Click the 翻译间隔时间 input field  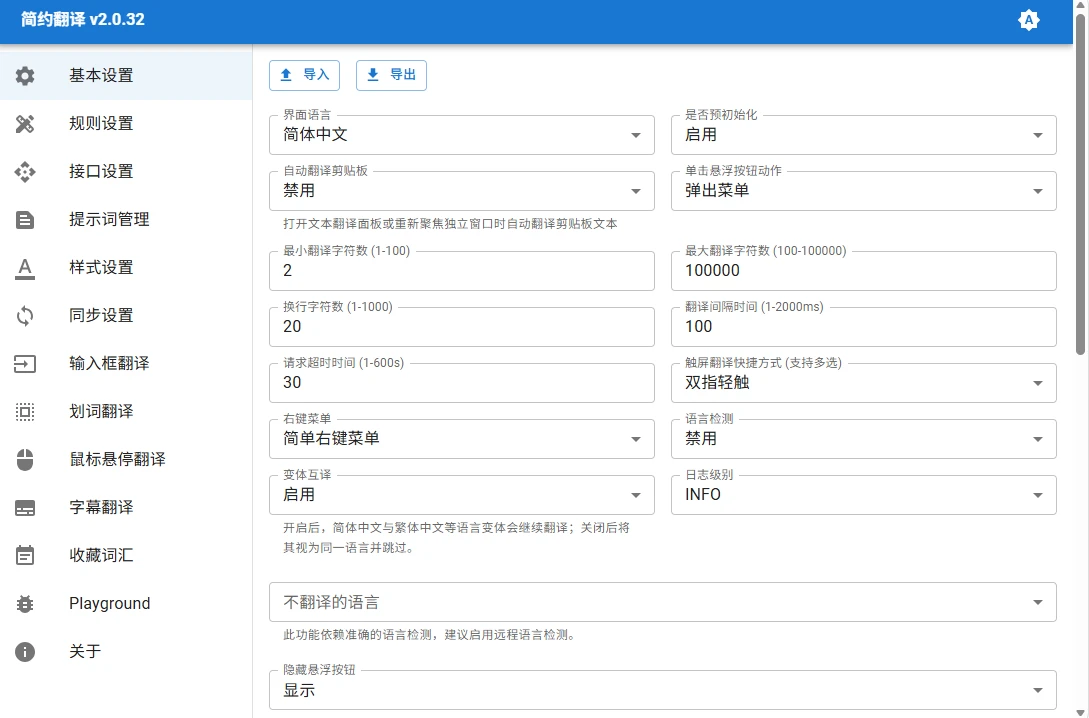pyautogui.click(x=863, y=327)
